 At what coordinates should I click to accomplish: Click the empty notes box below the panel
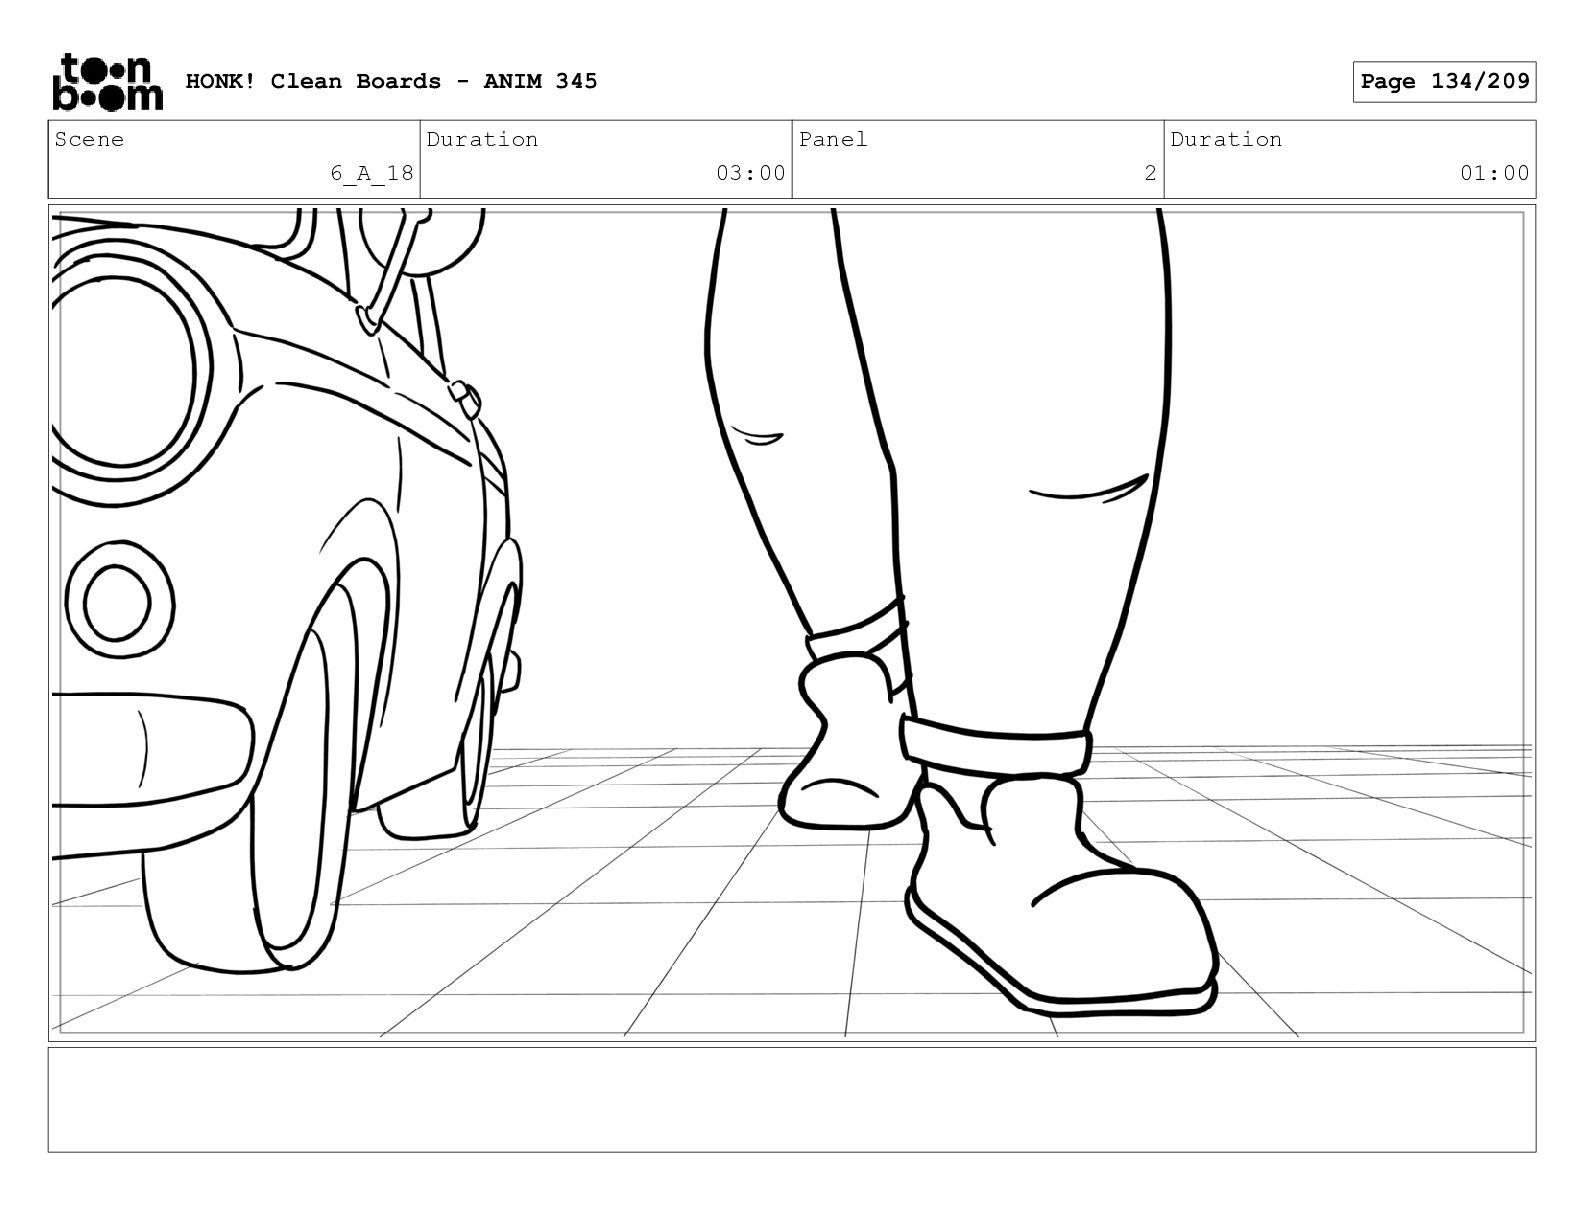[x=791, y=1099]
